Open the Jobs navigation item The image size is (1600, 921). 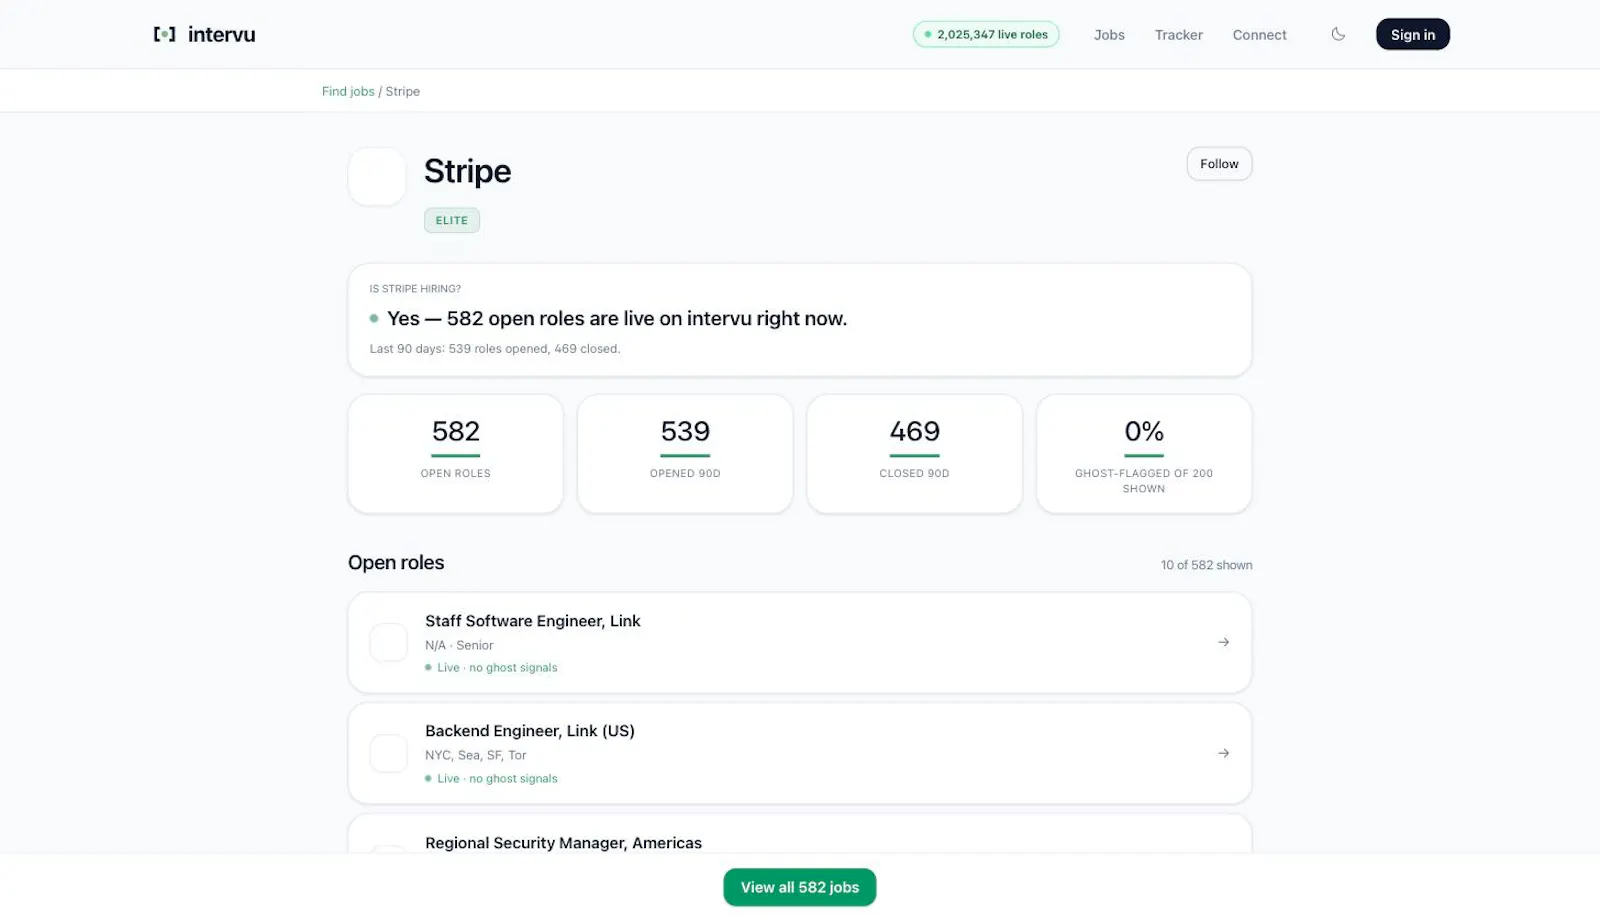[x=1109, y=35]
